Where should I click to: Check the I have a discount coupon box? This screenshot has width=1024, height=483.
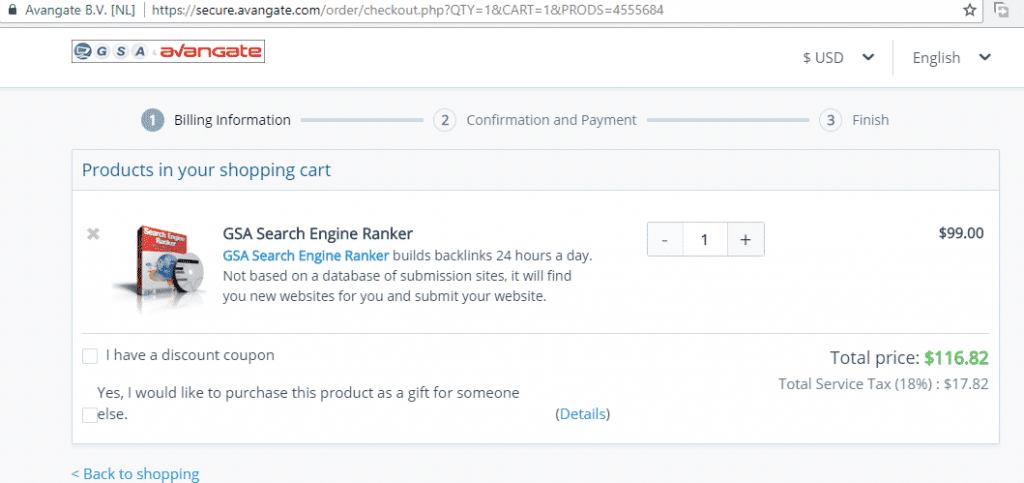click(90, 356)
